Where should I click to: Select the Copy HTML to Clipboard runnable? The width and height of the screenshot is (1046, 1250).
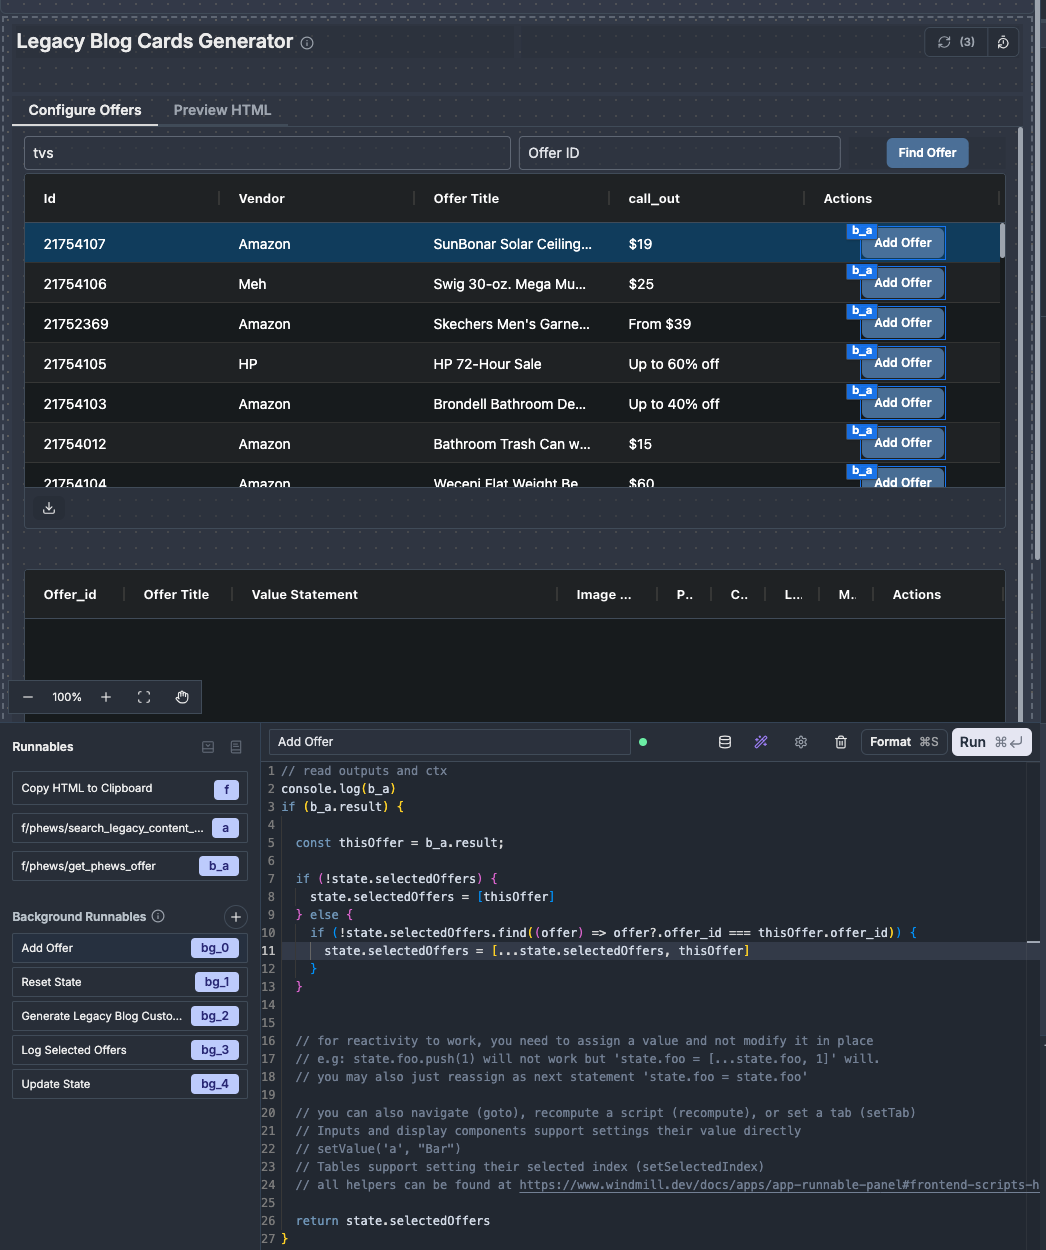pos(130,789)
